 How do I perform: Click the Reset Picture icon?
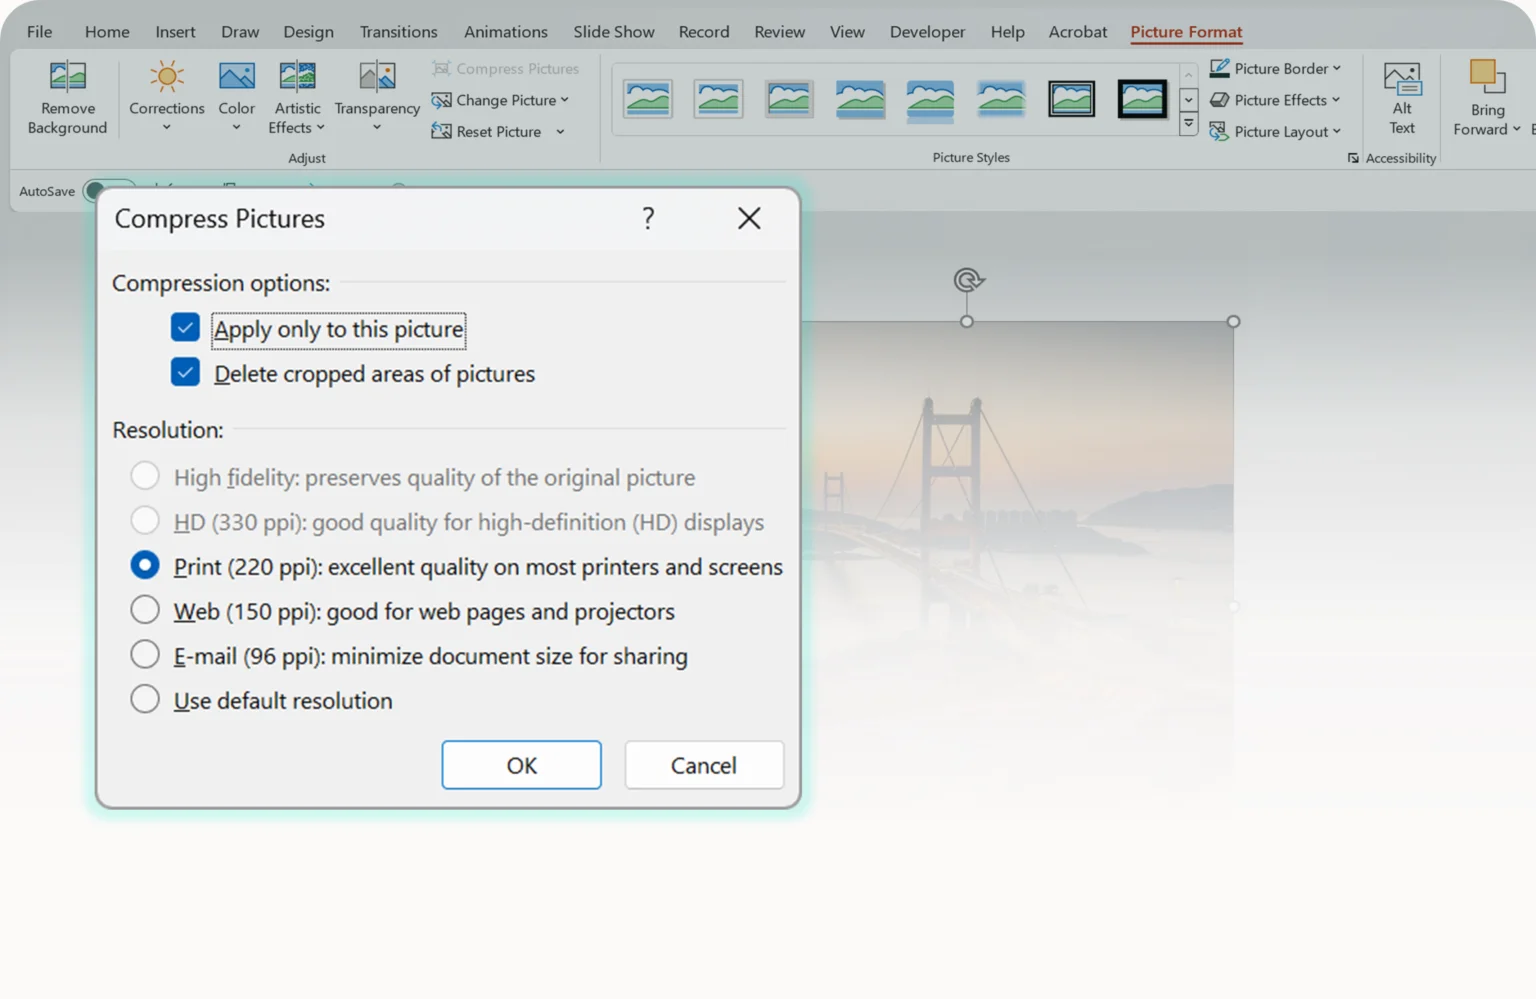tap(441, 131)
